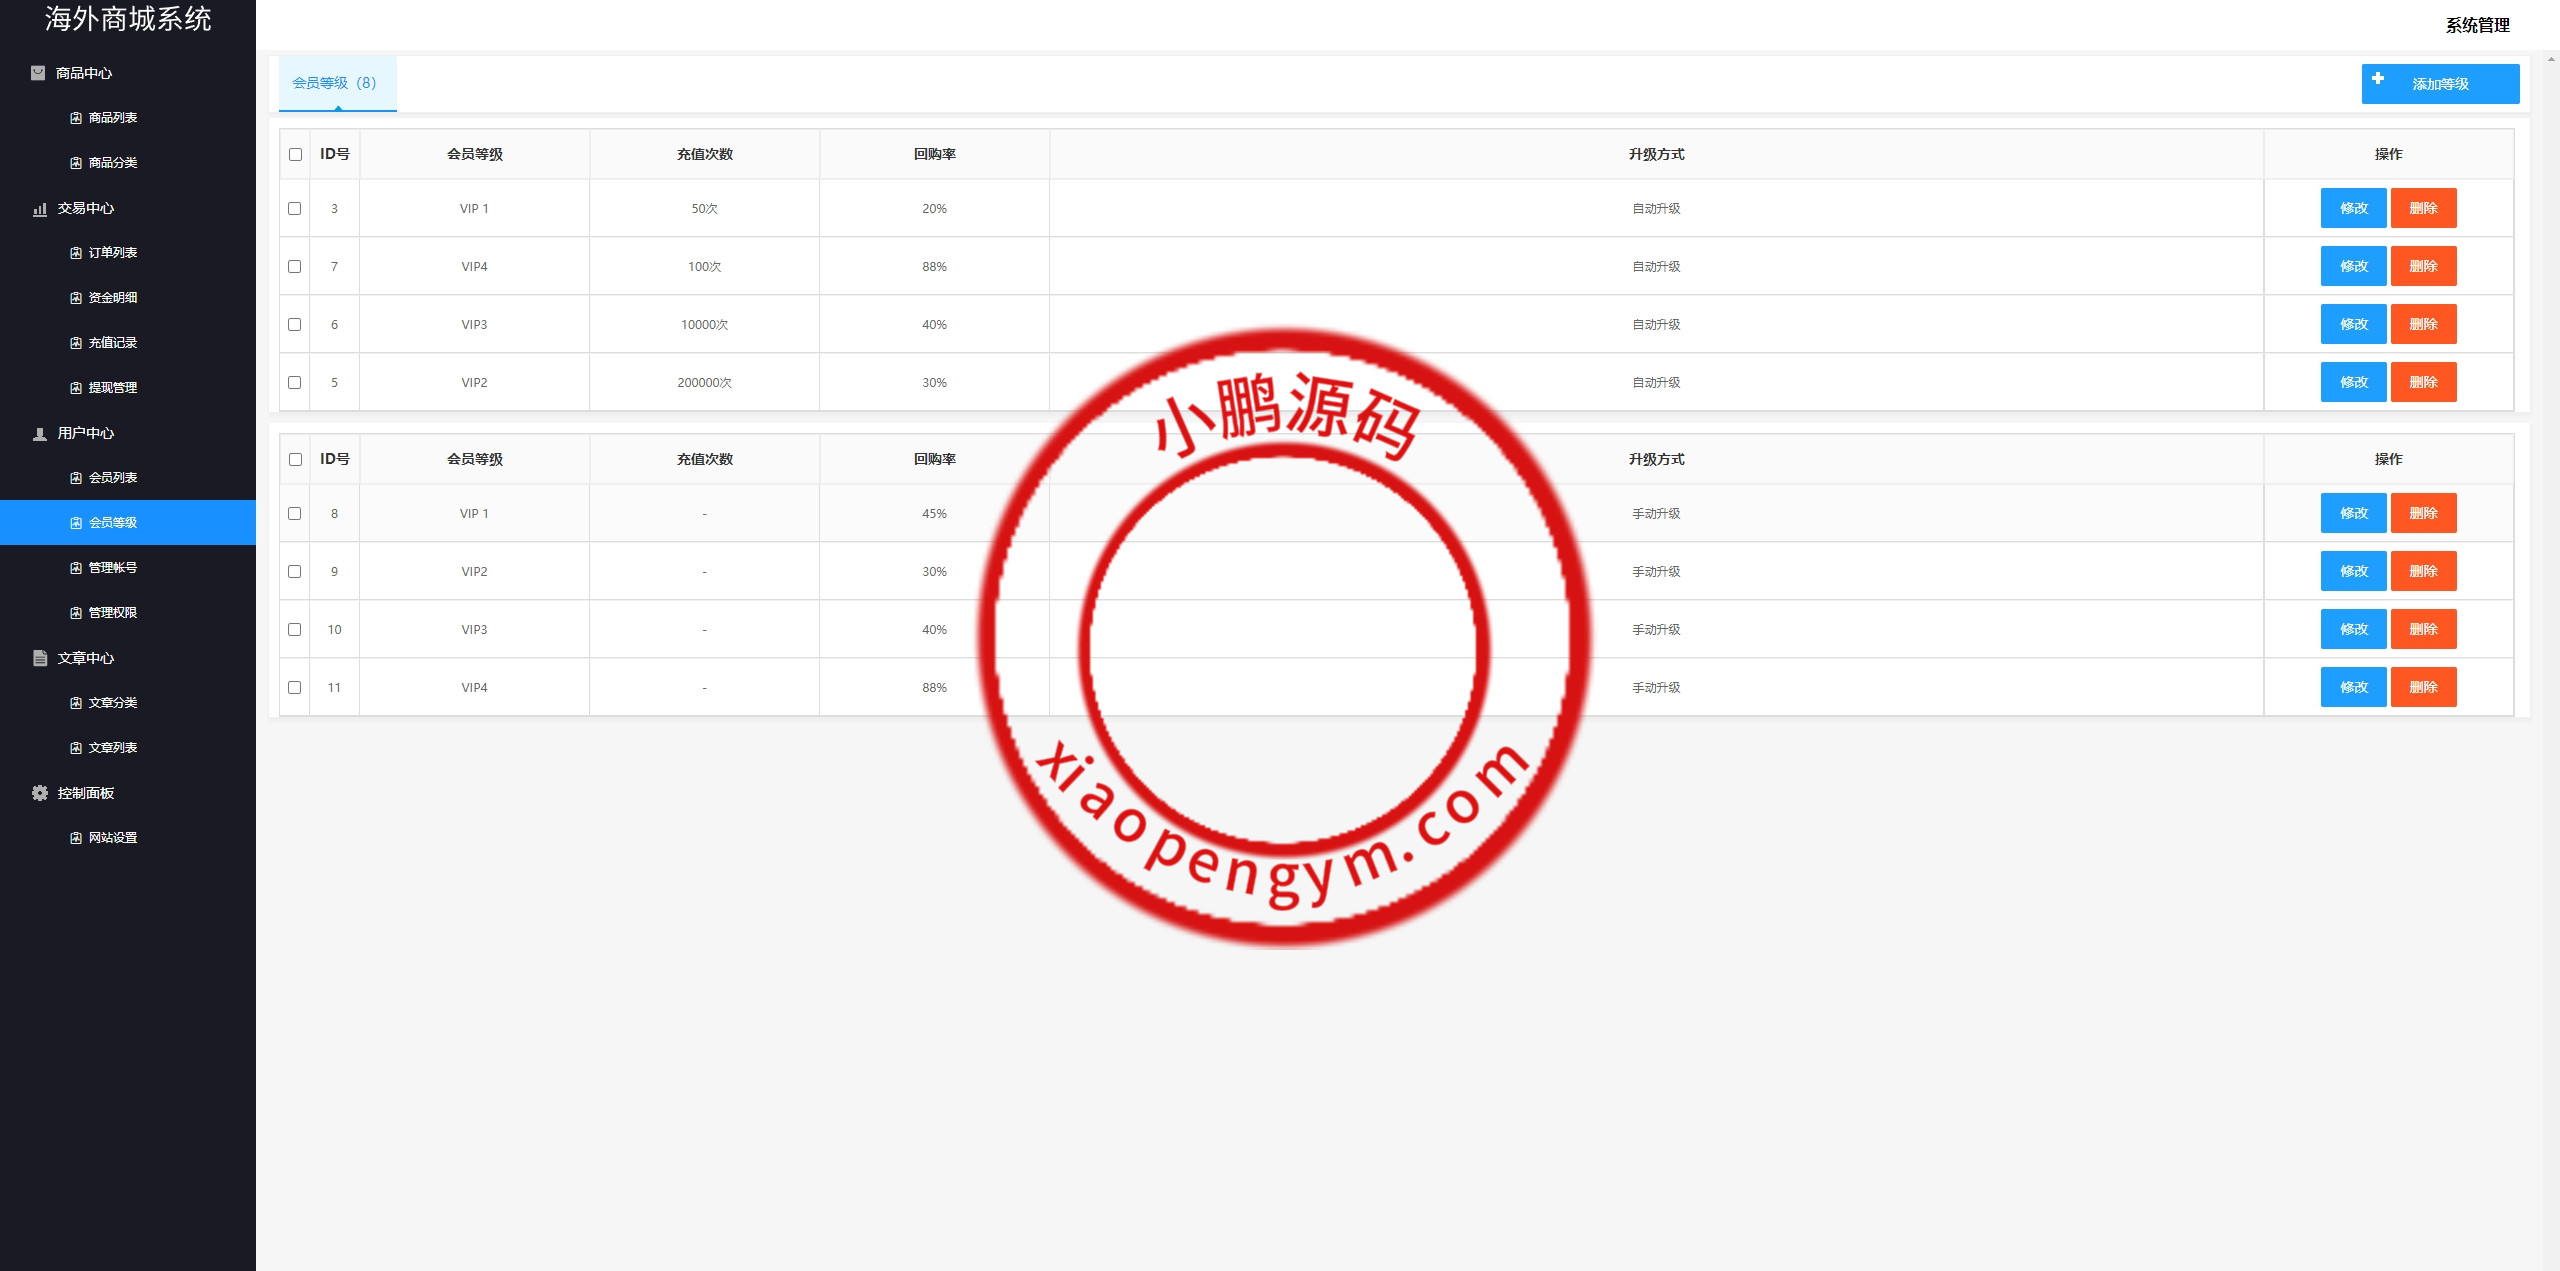Click the envelope icon beside 商品中心

pyautogui.click(x=38, y=72)
